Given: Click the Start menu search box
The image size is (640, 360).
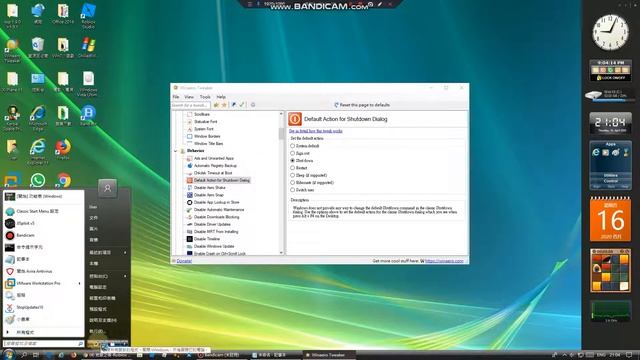Looking at the screenshot, I should [43, 344].
